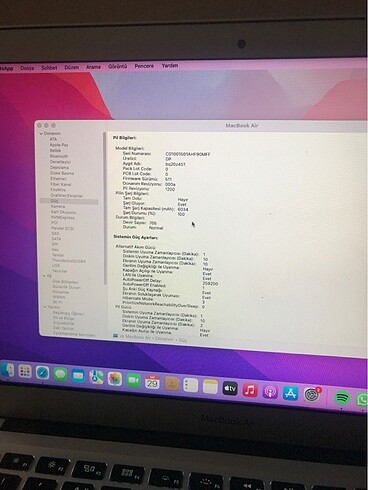The image size is (368, 490).
Task: Open the Music app in the Dock
Action: pyautogui.click(x=250, y=390)
